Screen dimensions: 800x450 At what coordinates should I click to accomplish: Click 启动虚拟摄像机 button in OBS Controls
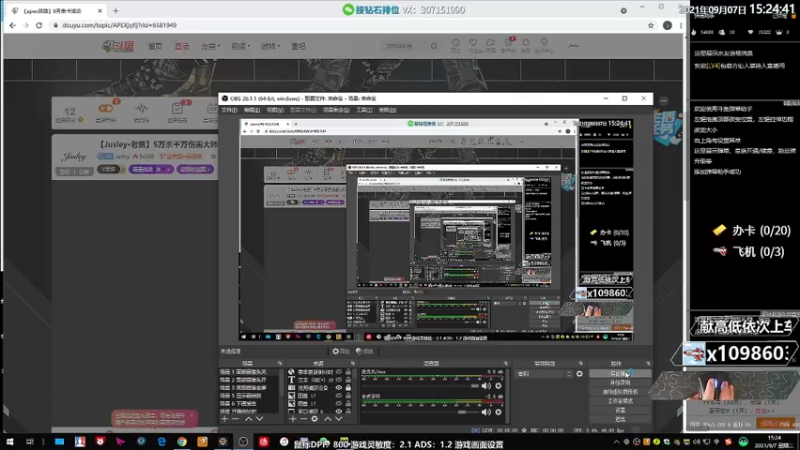[620, 392]
